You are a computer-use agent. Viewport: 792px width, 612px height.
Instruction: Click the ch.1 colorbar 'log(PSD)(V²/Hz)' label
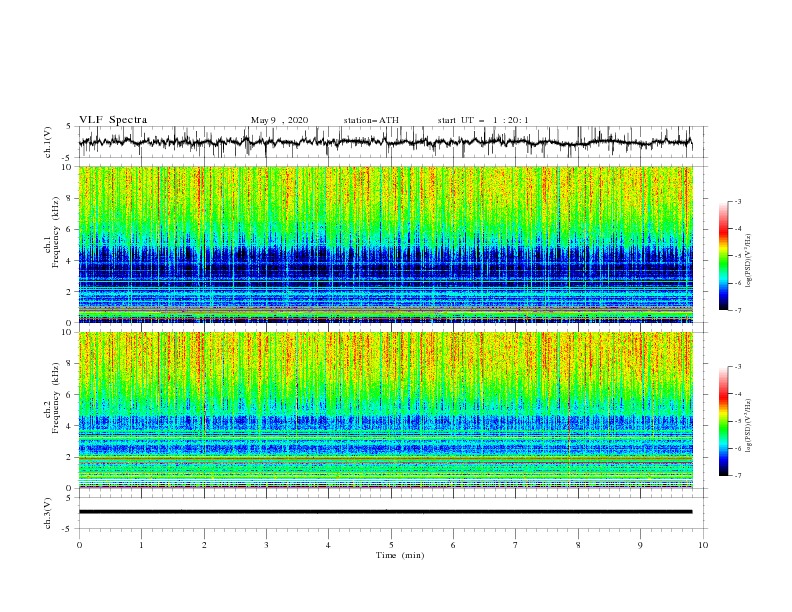(749, 261)
